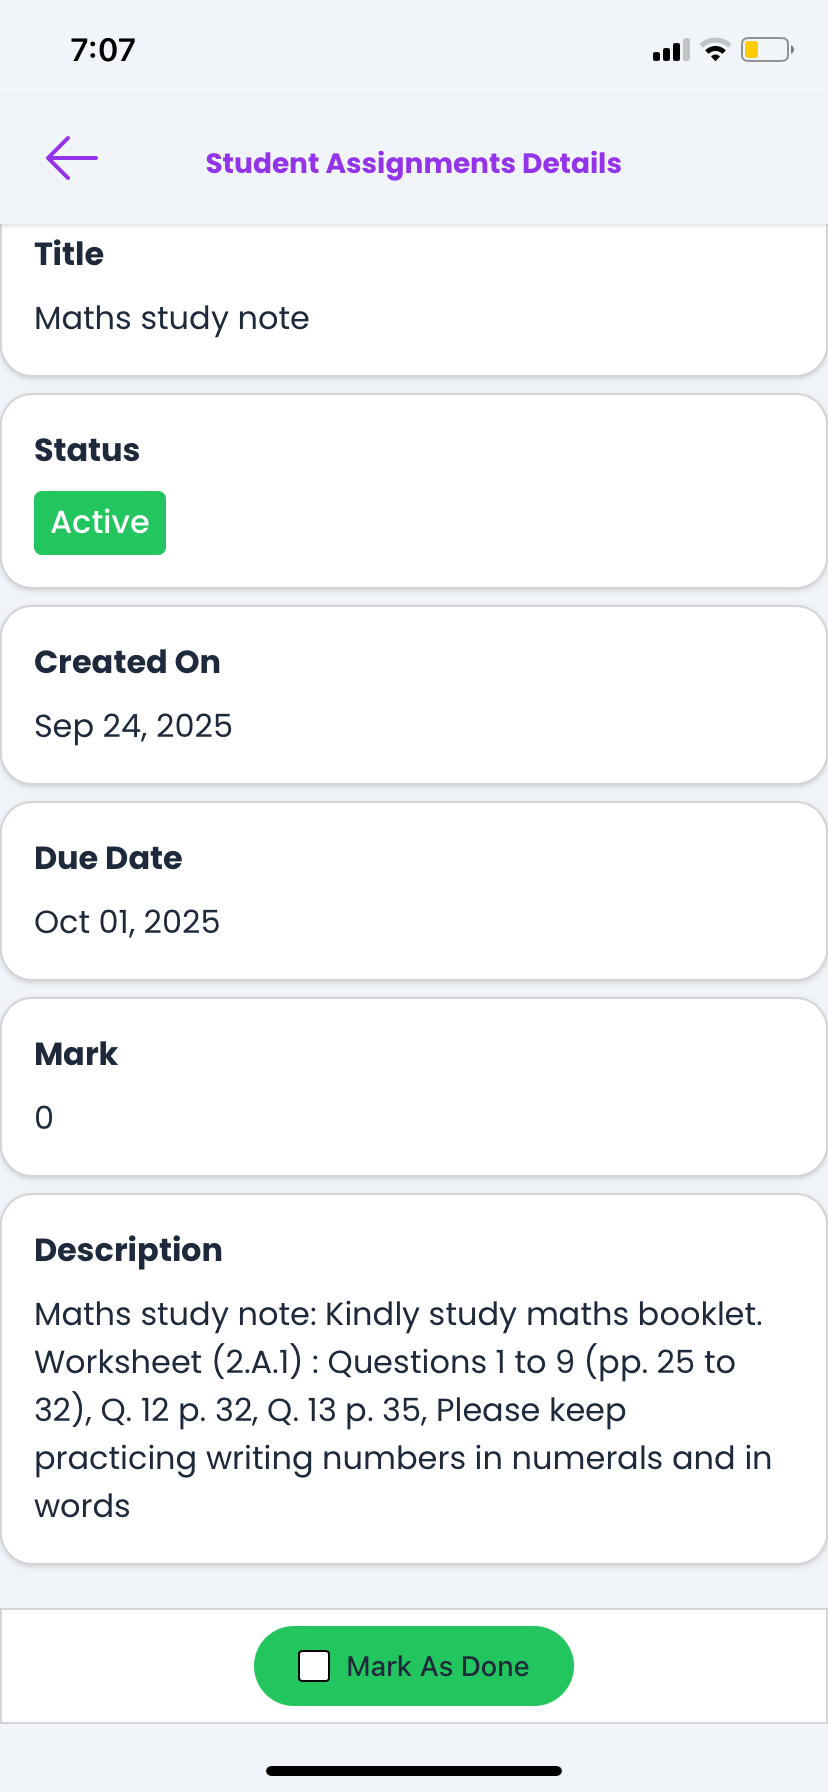Select the Maths study note title text

coord(172,318)
